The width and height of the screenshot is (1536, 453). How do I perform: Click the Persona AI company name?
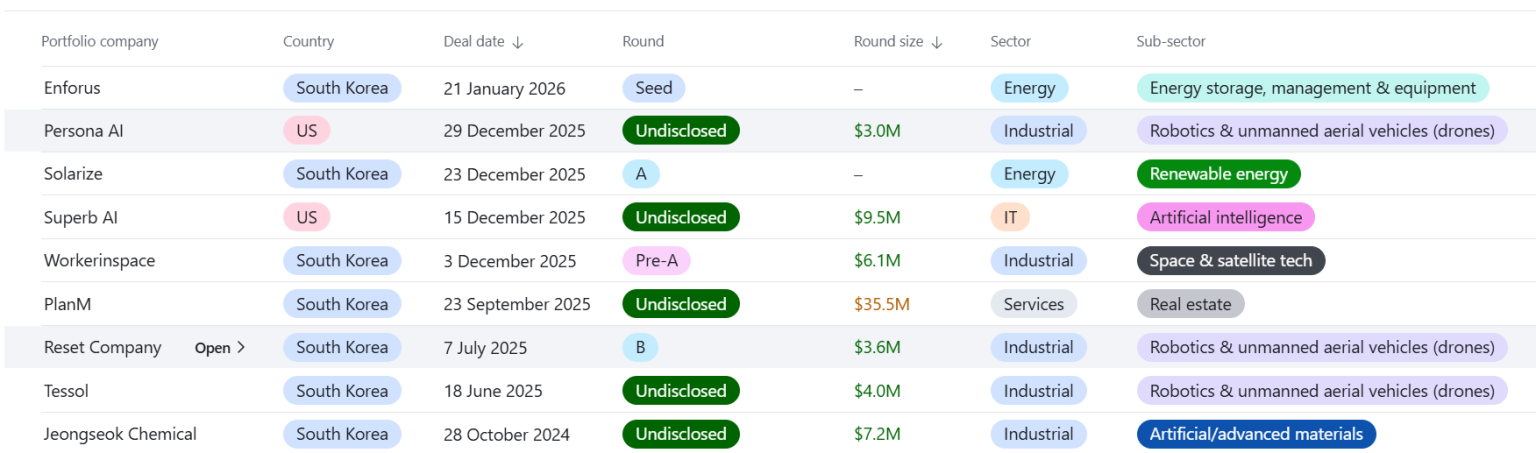pos(84,131)
